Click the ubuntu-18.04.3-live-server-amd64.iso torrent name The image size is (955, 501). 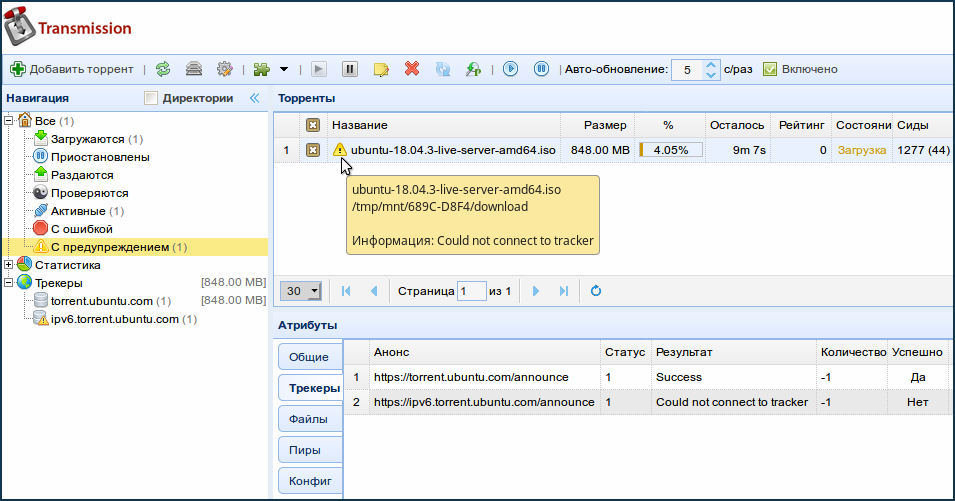point(453,150)
